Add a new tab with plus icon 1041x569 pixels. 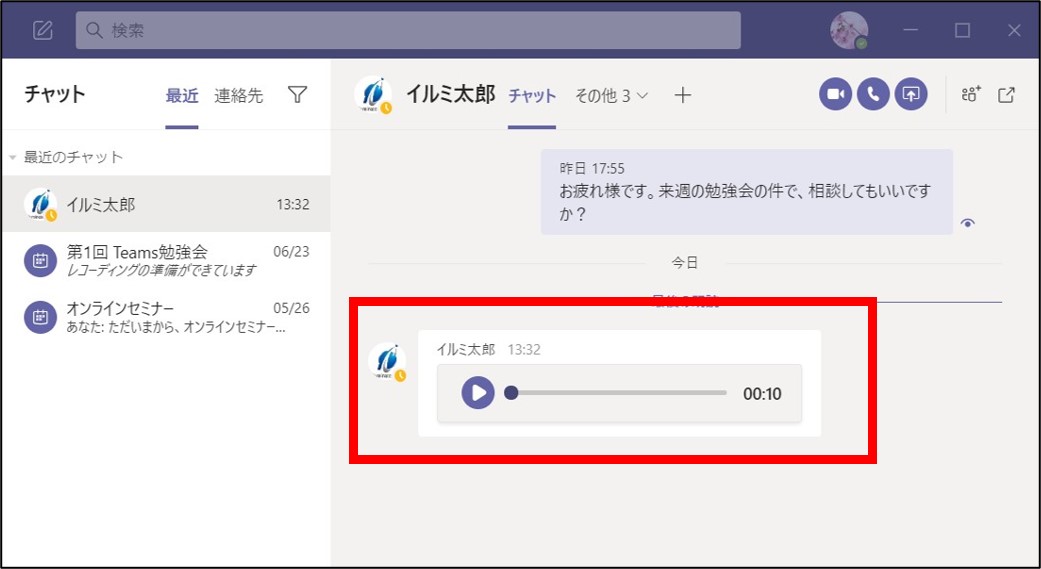[x=682, y=95]
